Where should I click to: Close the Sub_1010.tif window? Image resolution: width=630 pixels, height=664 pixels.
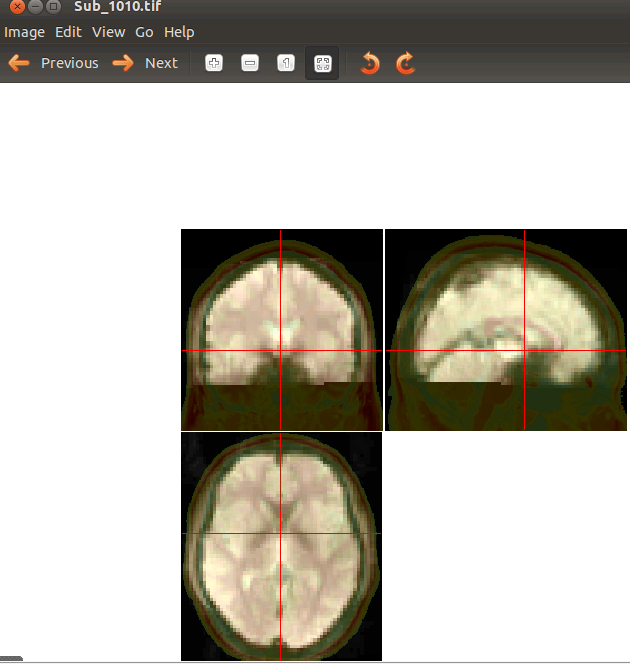(x=17, y=6)
